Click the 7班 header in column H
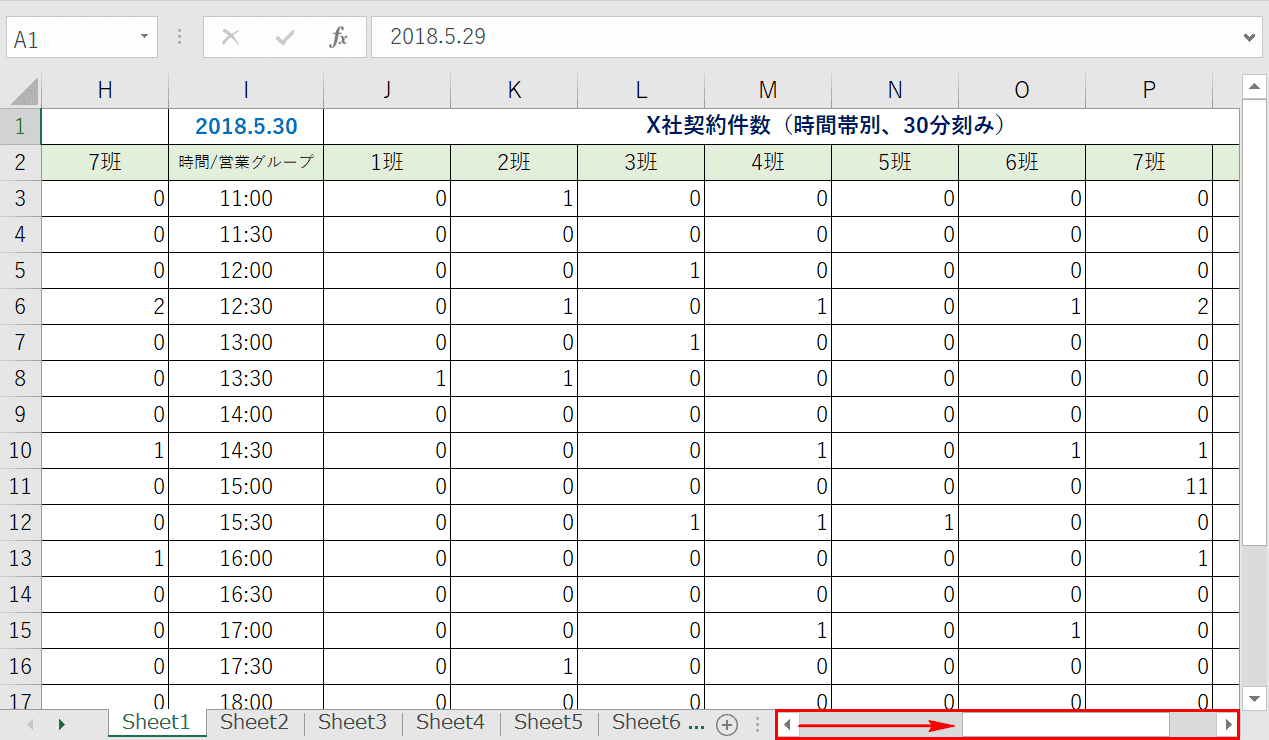This screenshot has width=1269, height=740. coord(105,162)
